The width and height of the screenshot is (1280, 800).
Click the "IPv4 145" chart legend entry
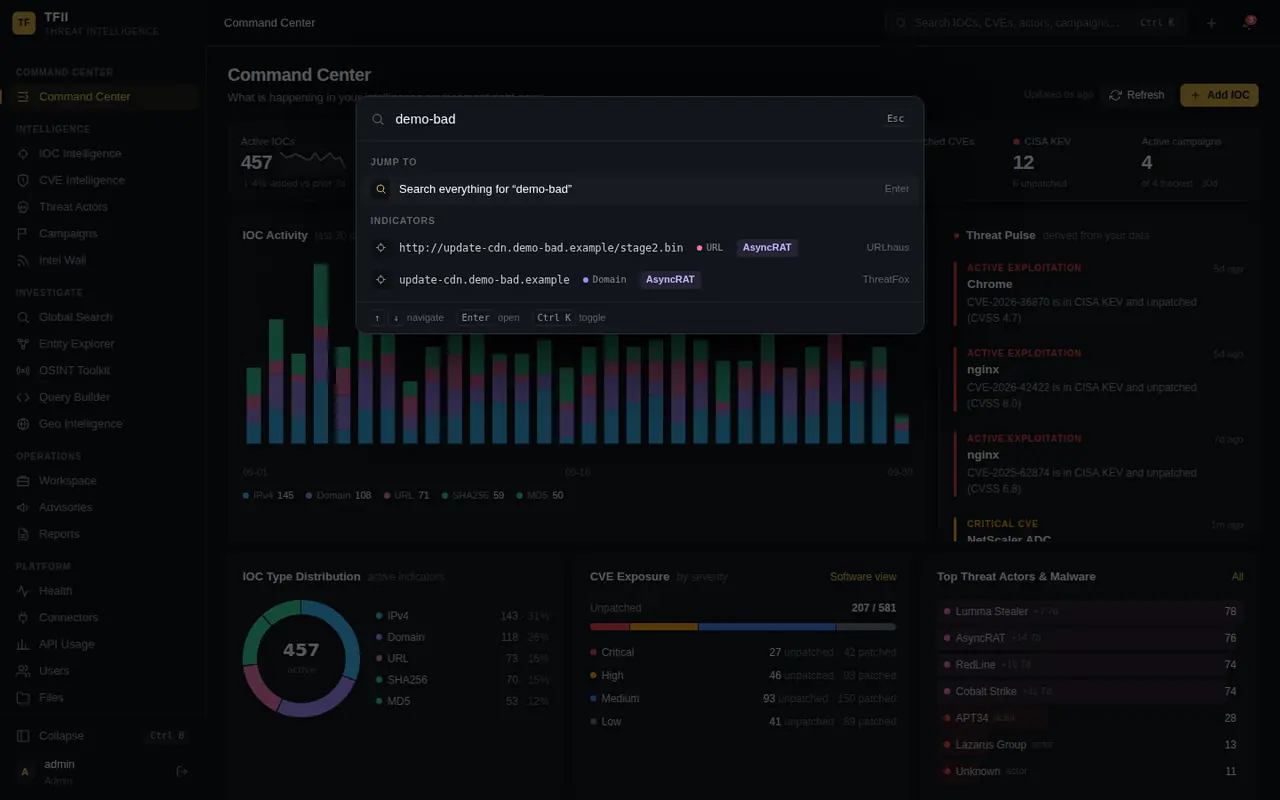click(x=268, y=496)
